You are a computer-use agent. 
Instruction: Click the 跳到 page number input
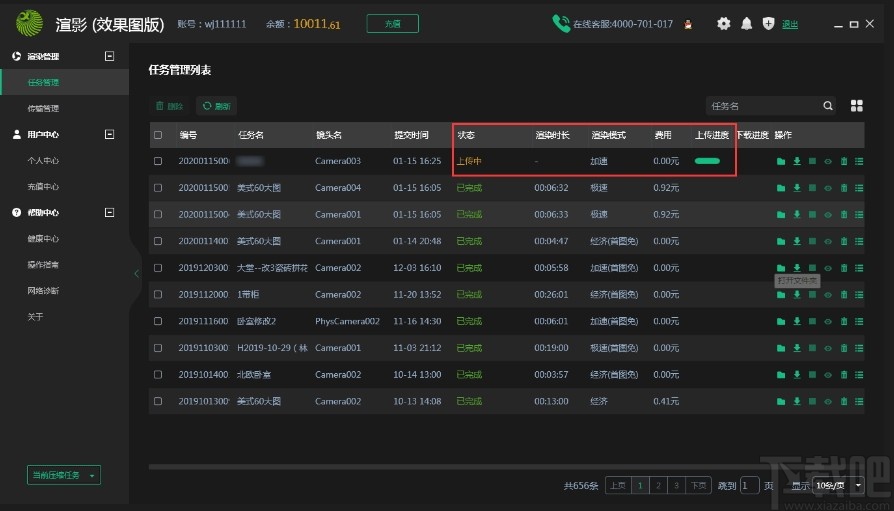tap(749, 485)
